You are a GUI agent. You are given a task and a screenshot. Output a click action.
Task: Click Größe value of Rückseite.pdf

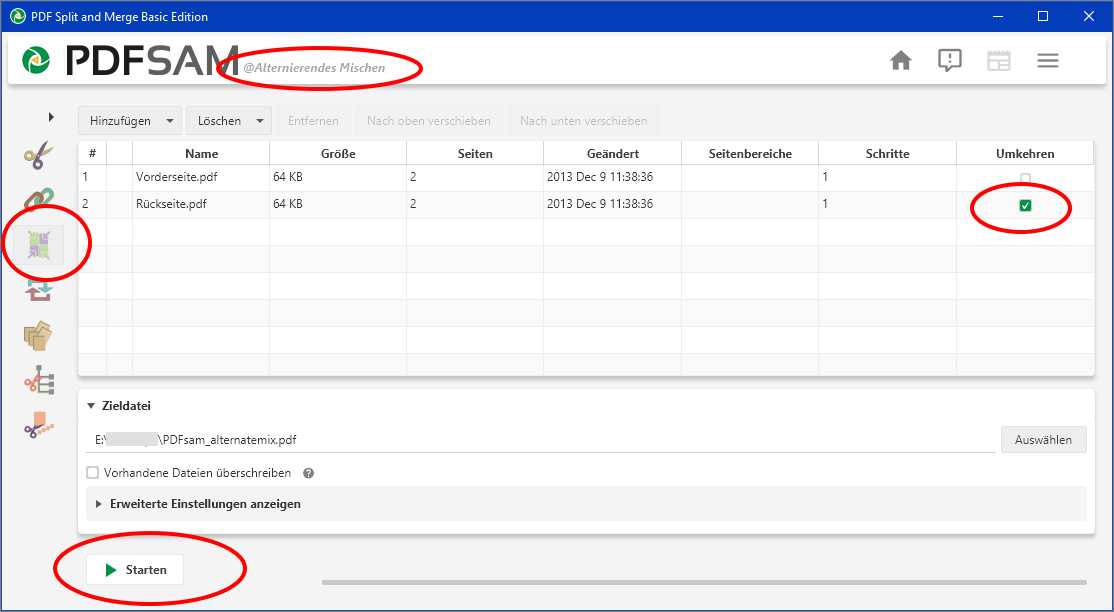pyautogui.click(x=338, y=205)
